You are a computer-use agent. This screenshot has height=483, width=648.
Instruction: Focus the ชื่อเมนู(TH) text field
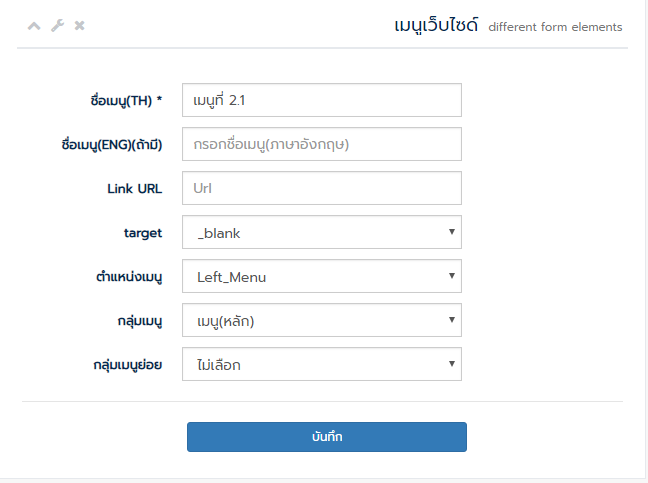point(322,100)
